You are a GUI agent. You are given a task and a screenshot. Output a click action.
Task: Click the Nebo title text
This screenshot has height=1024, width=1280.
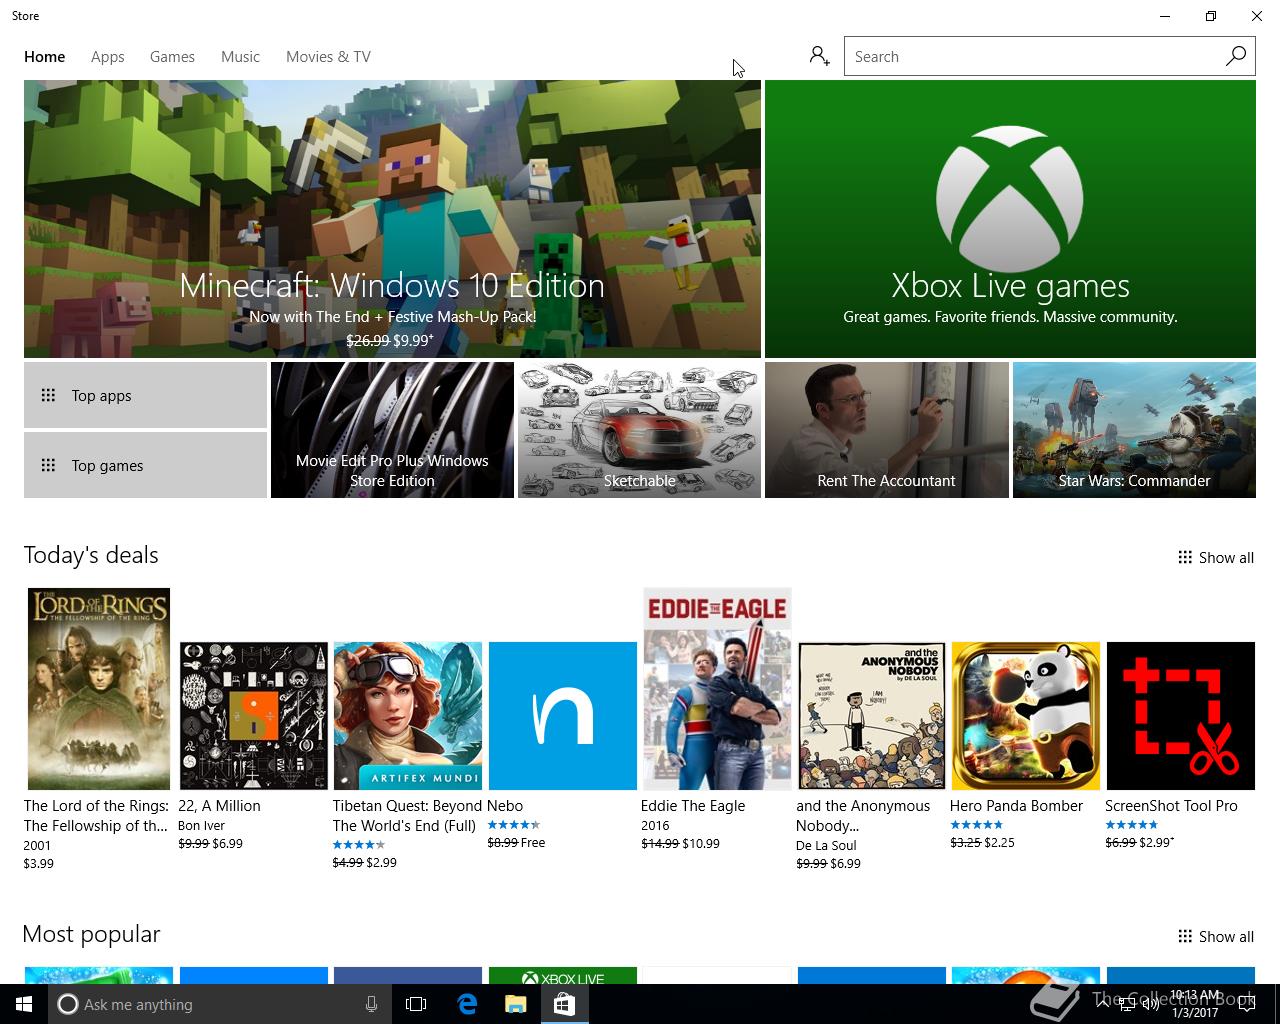505,806
